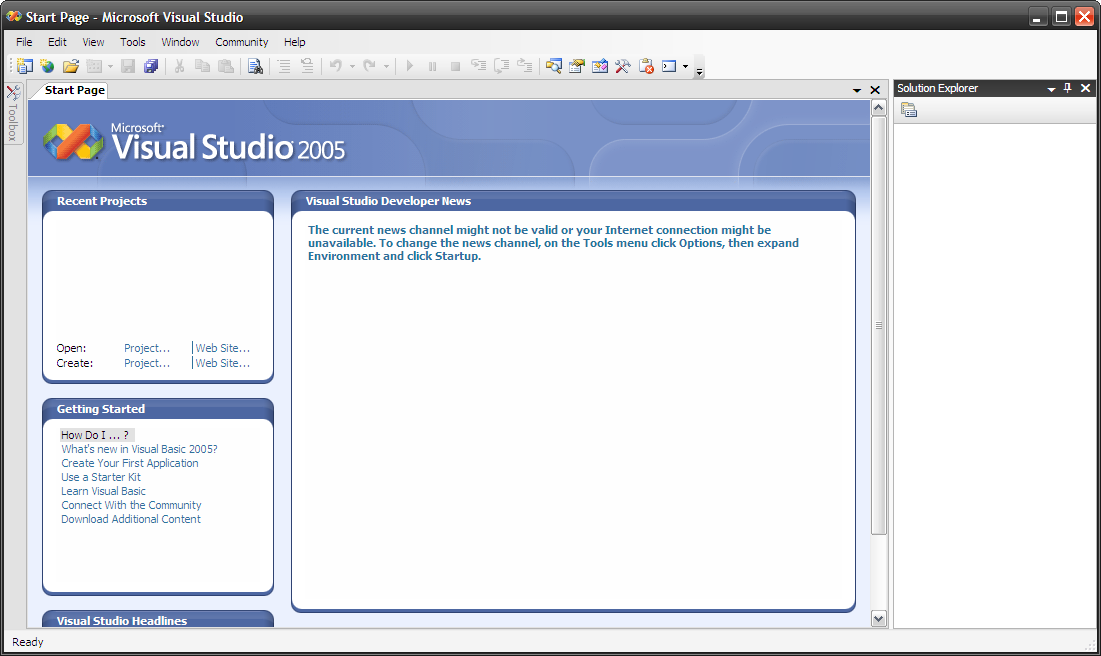This screenshot has height=656, width=1101.
Task: Click the Find in Files icon
Action: 255,66
